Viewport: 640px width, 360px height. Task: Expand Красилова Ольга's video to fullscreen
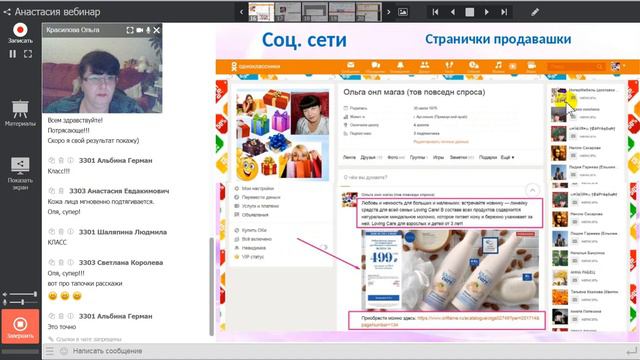point(130,30)
